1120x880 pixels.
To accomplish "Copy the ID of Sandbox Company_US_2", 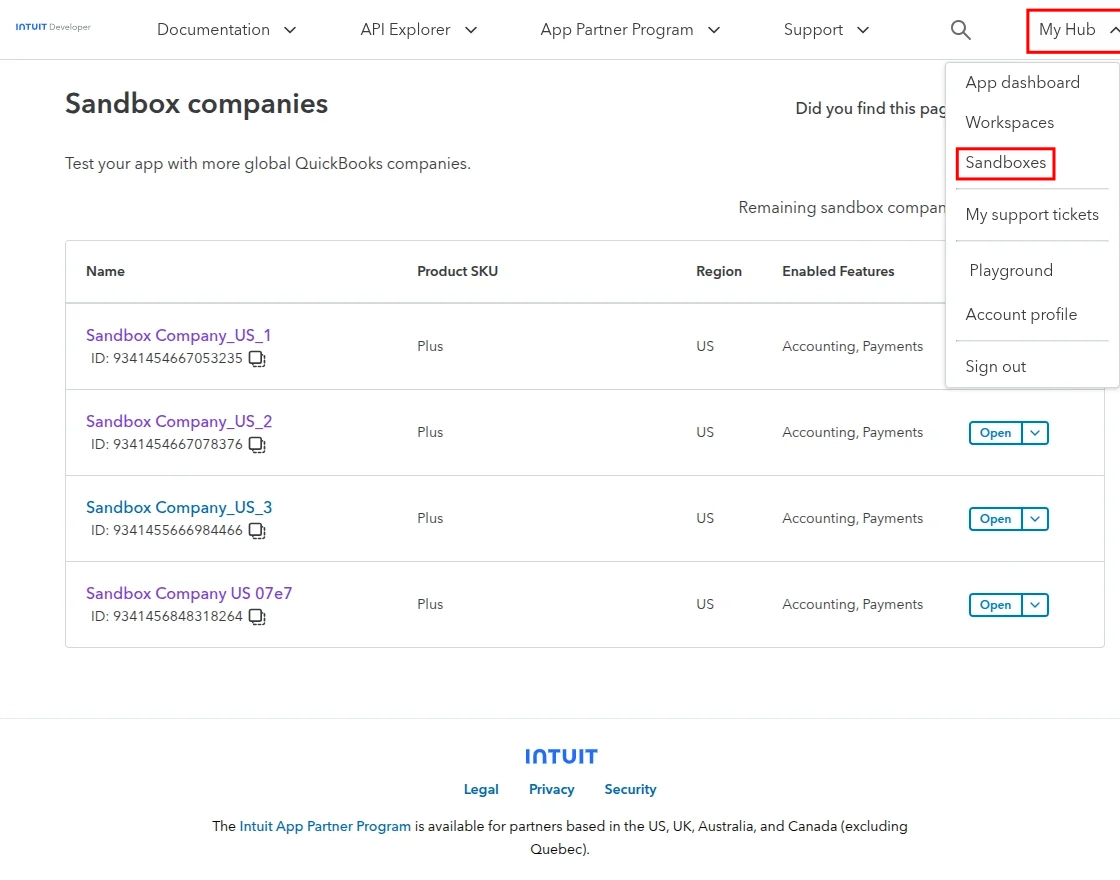I will click(257, 445).
